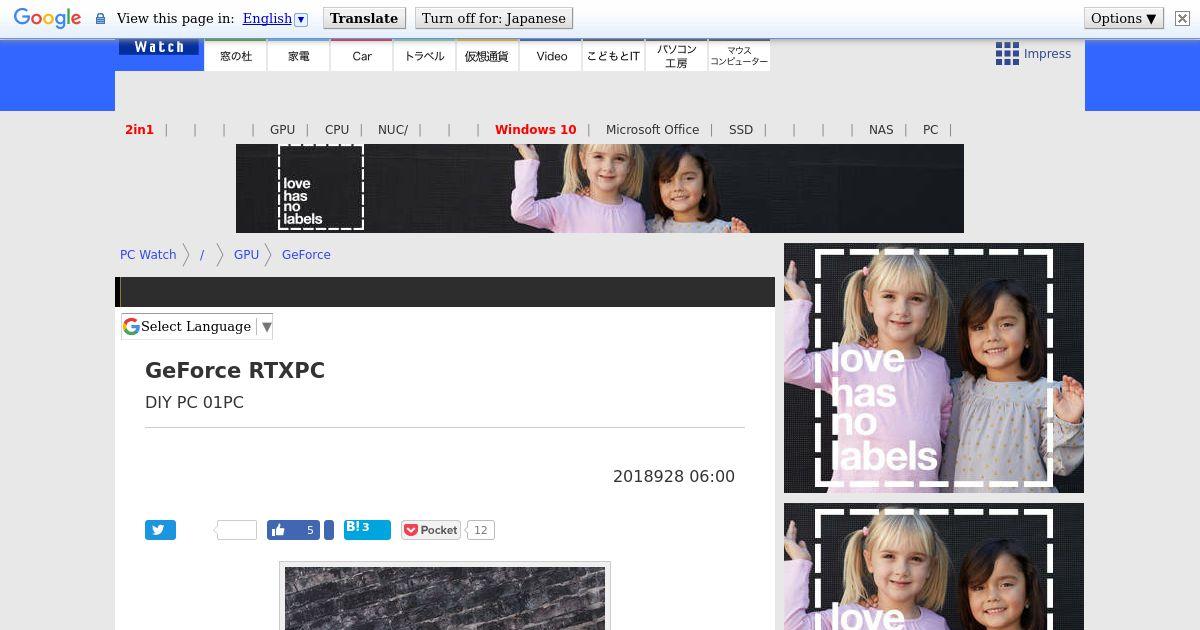Click the Watch site logo
The height and width of the screenshot is (630, 1200).
[158, 47]
